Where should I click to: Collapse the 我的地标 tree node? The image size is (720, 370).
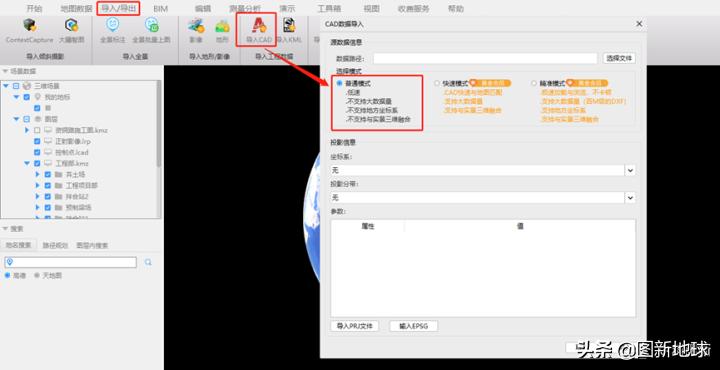(17, 97)
